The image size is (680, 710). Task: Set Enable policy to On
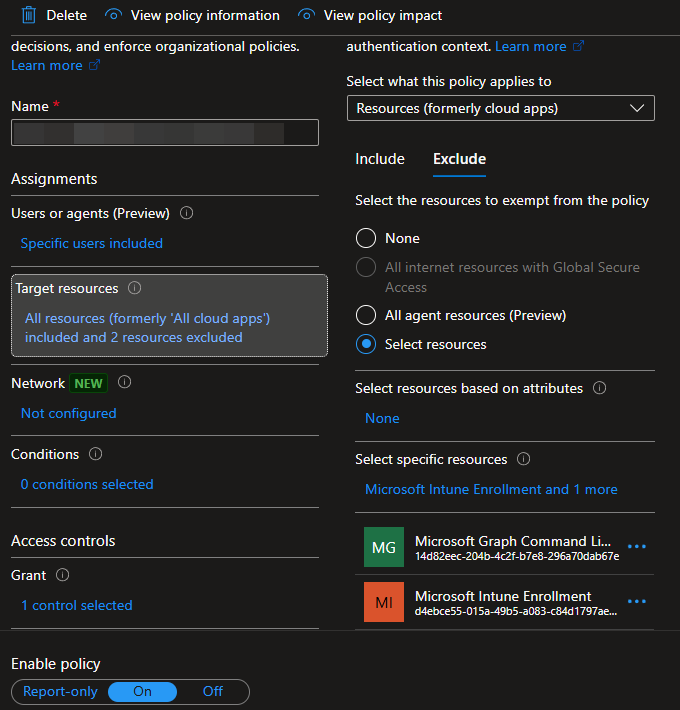coord(142,691)
